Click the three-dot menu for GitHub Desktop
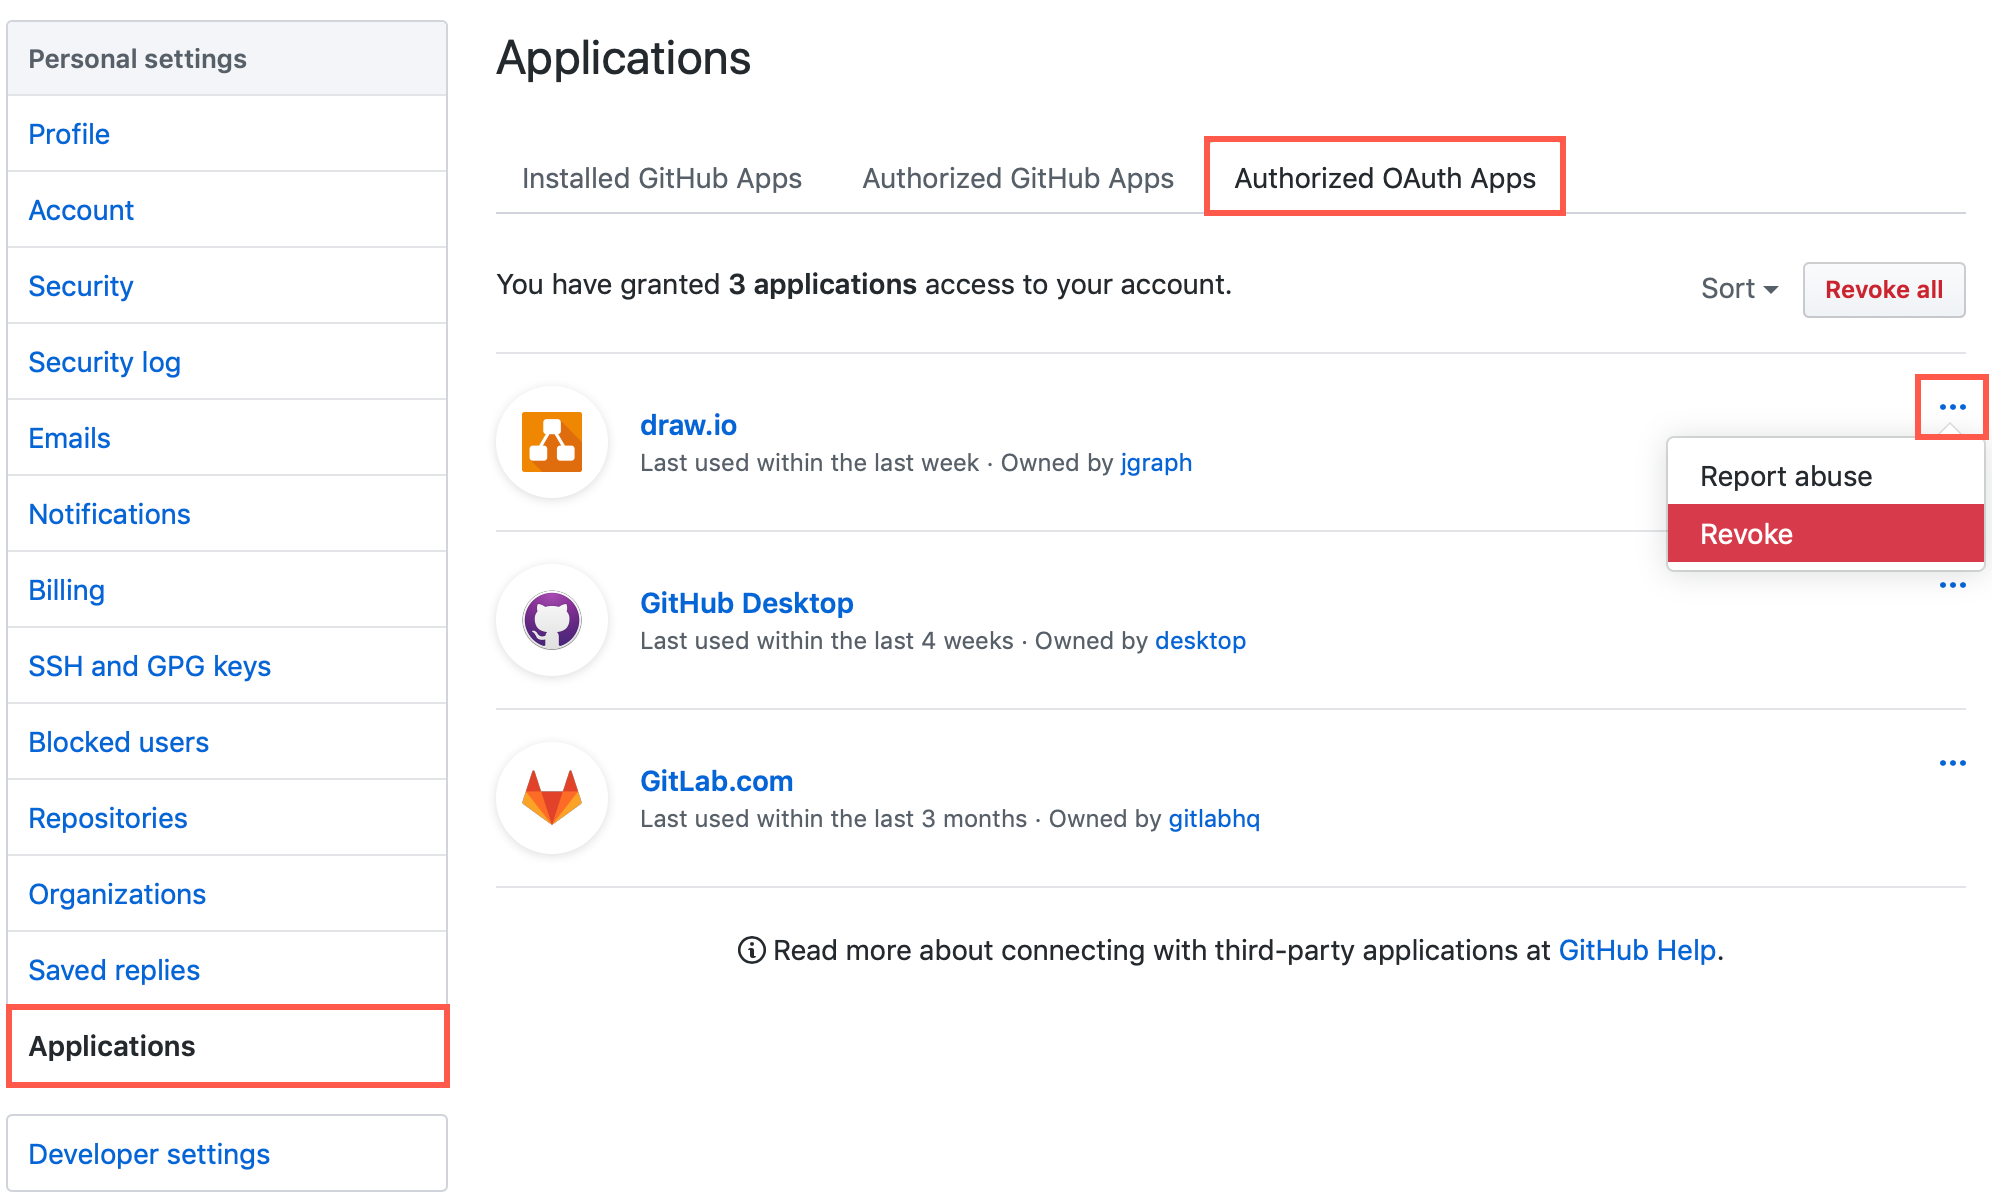The height and width of the screenshot is (1202, 1992). 1952,585
